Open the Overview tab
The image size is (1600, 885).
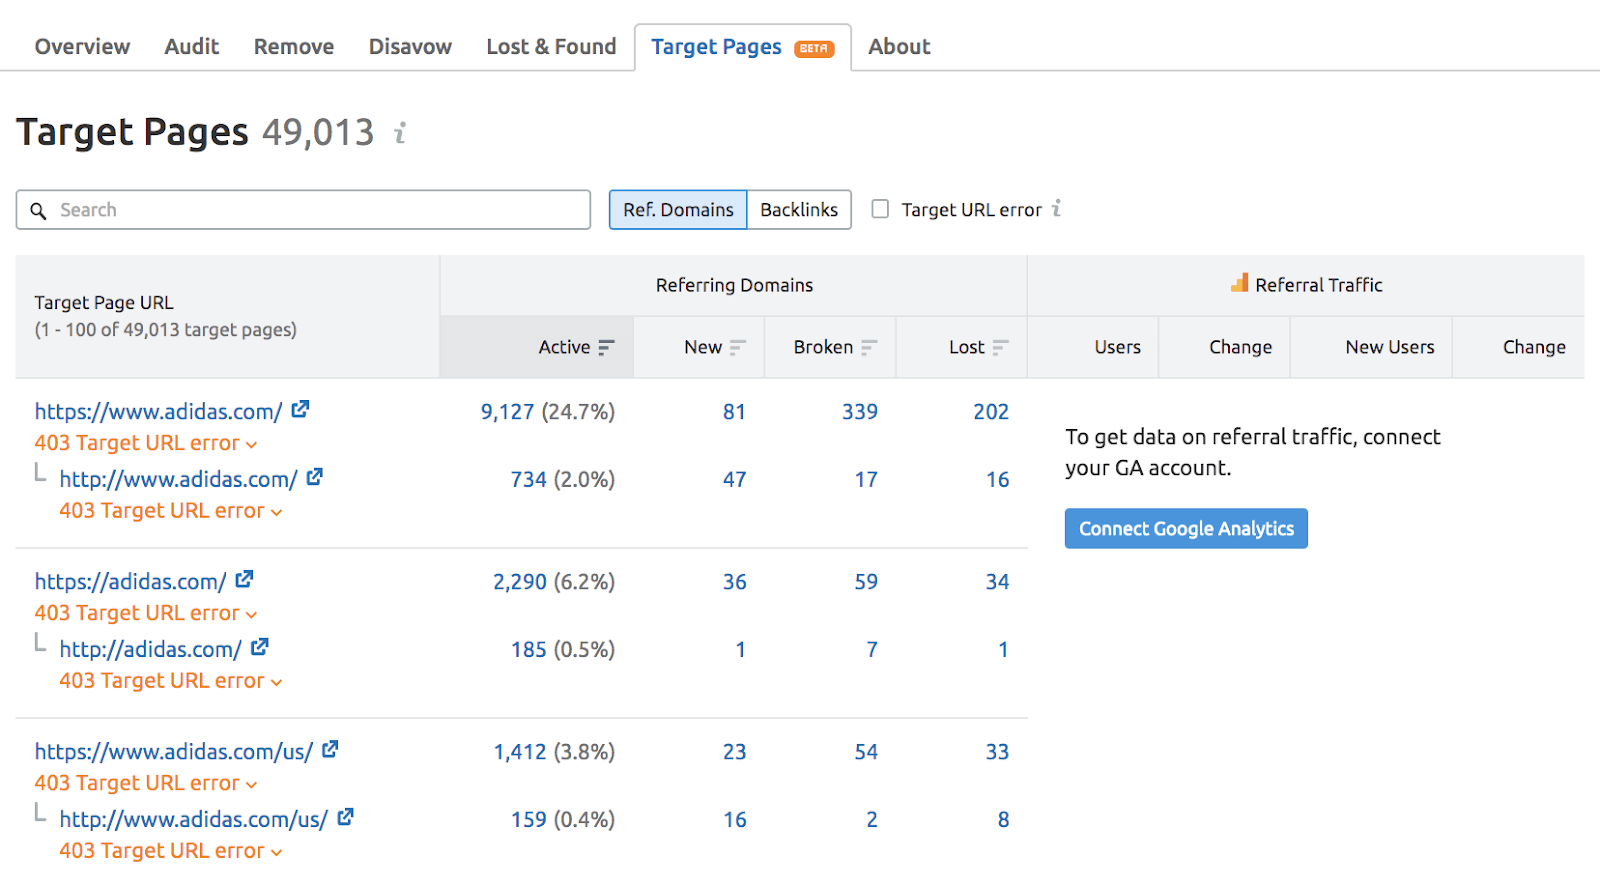82,47
